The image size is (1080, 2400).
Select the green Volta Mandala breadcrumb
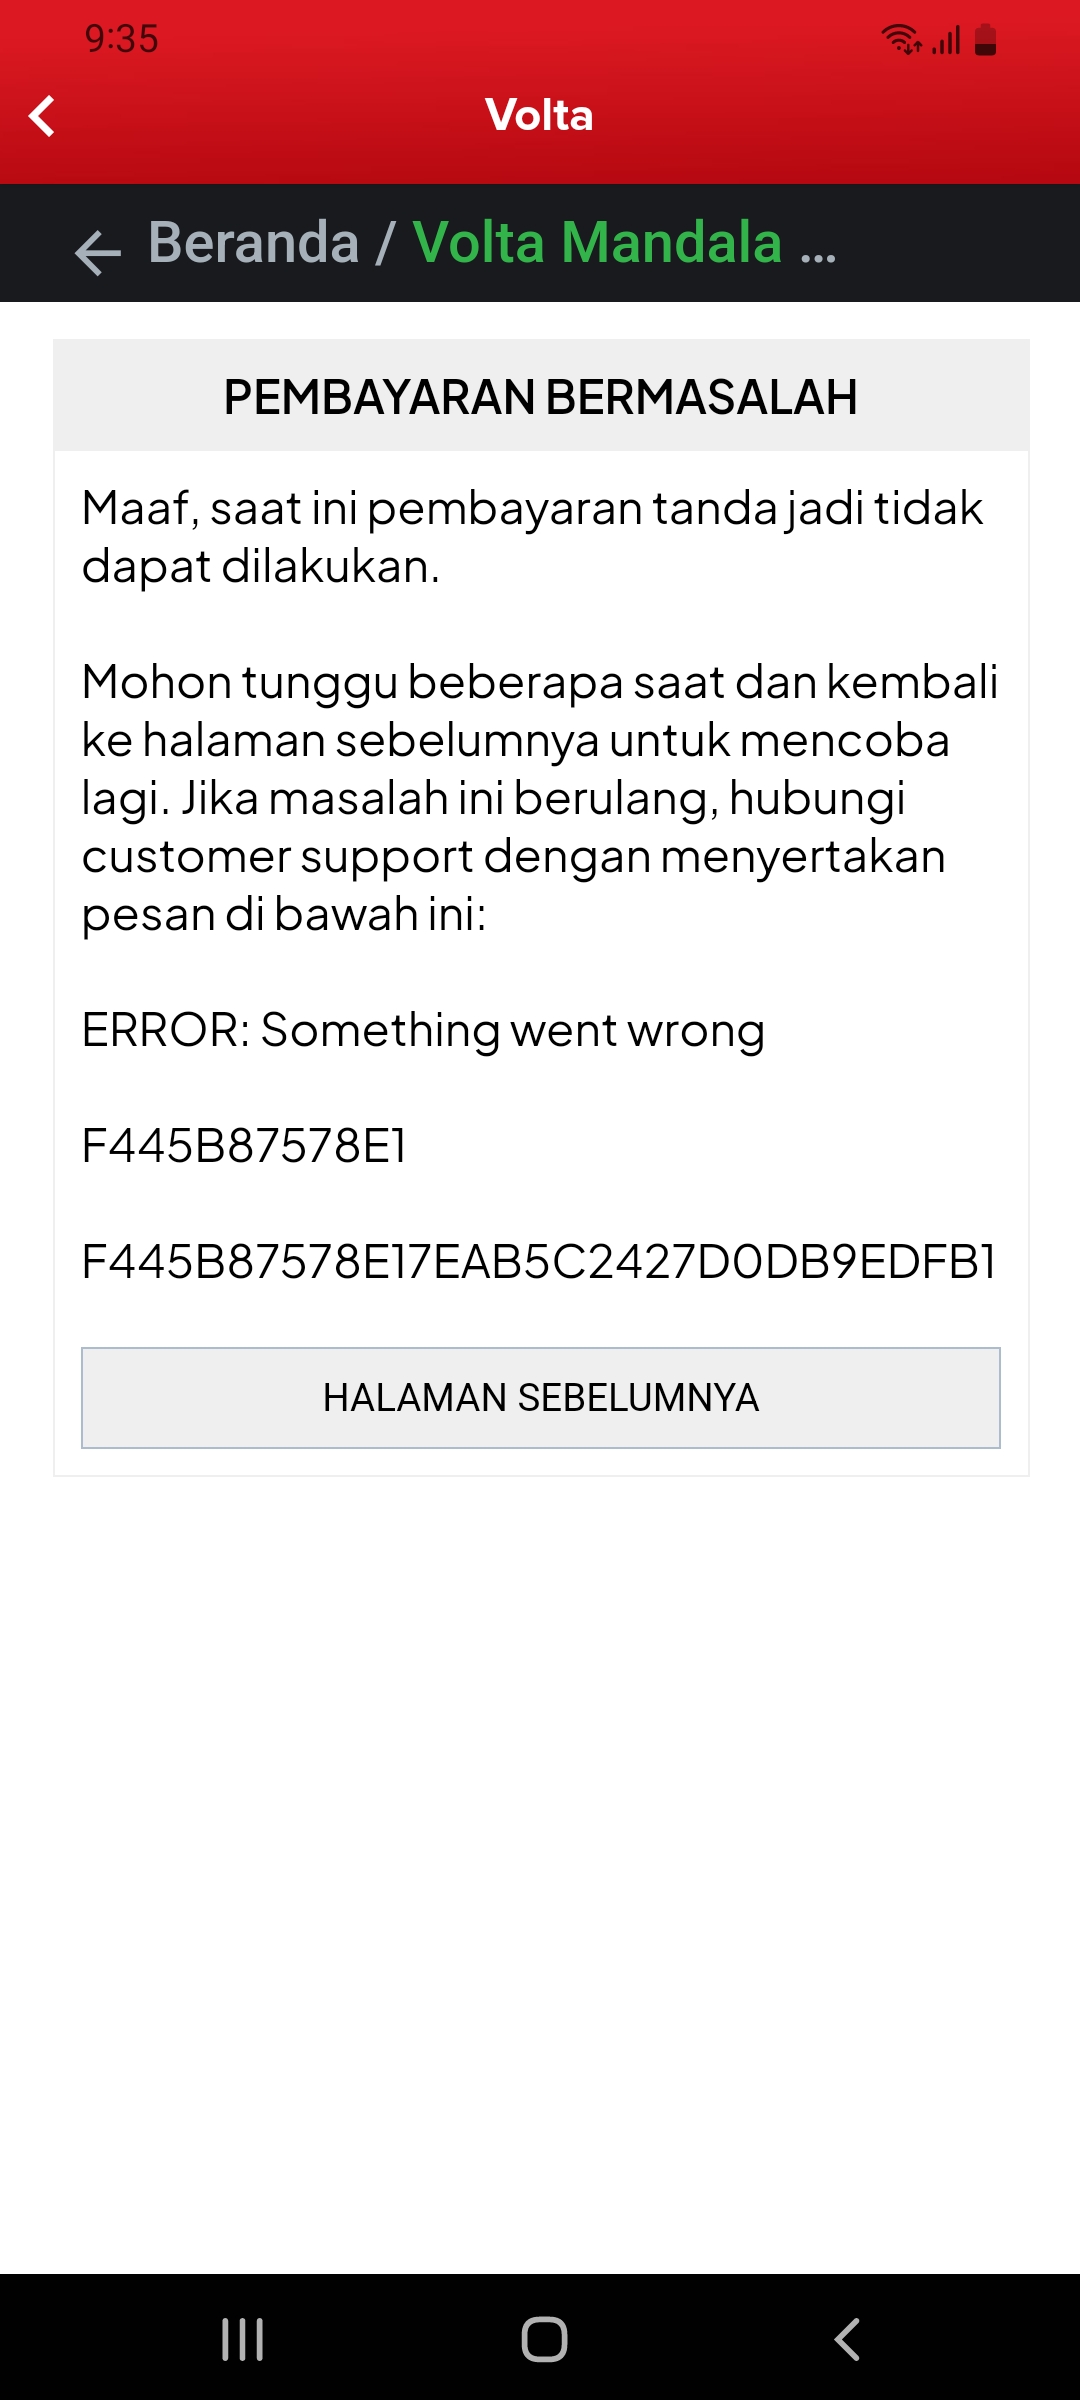coord(597,243)
